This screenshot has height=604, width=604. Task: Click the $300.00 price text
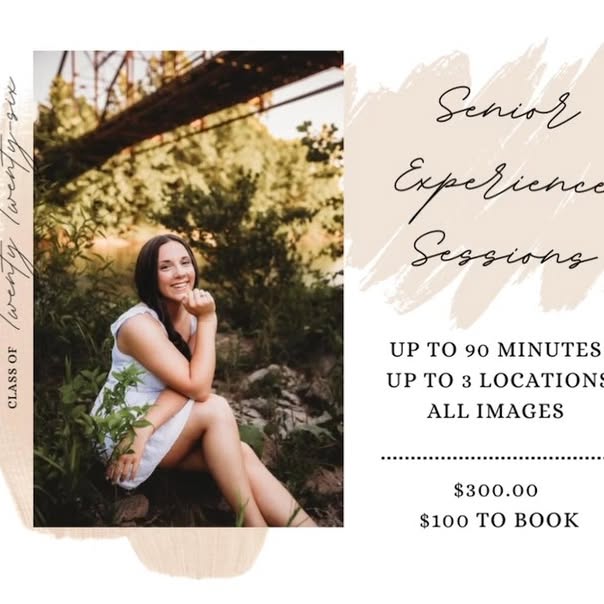pyautogui.click(x=496, y=490)
